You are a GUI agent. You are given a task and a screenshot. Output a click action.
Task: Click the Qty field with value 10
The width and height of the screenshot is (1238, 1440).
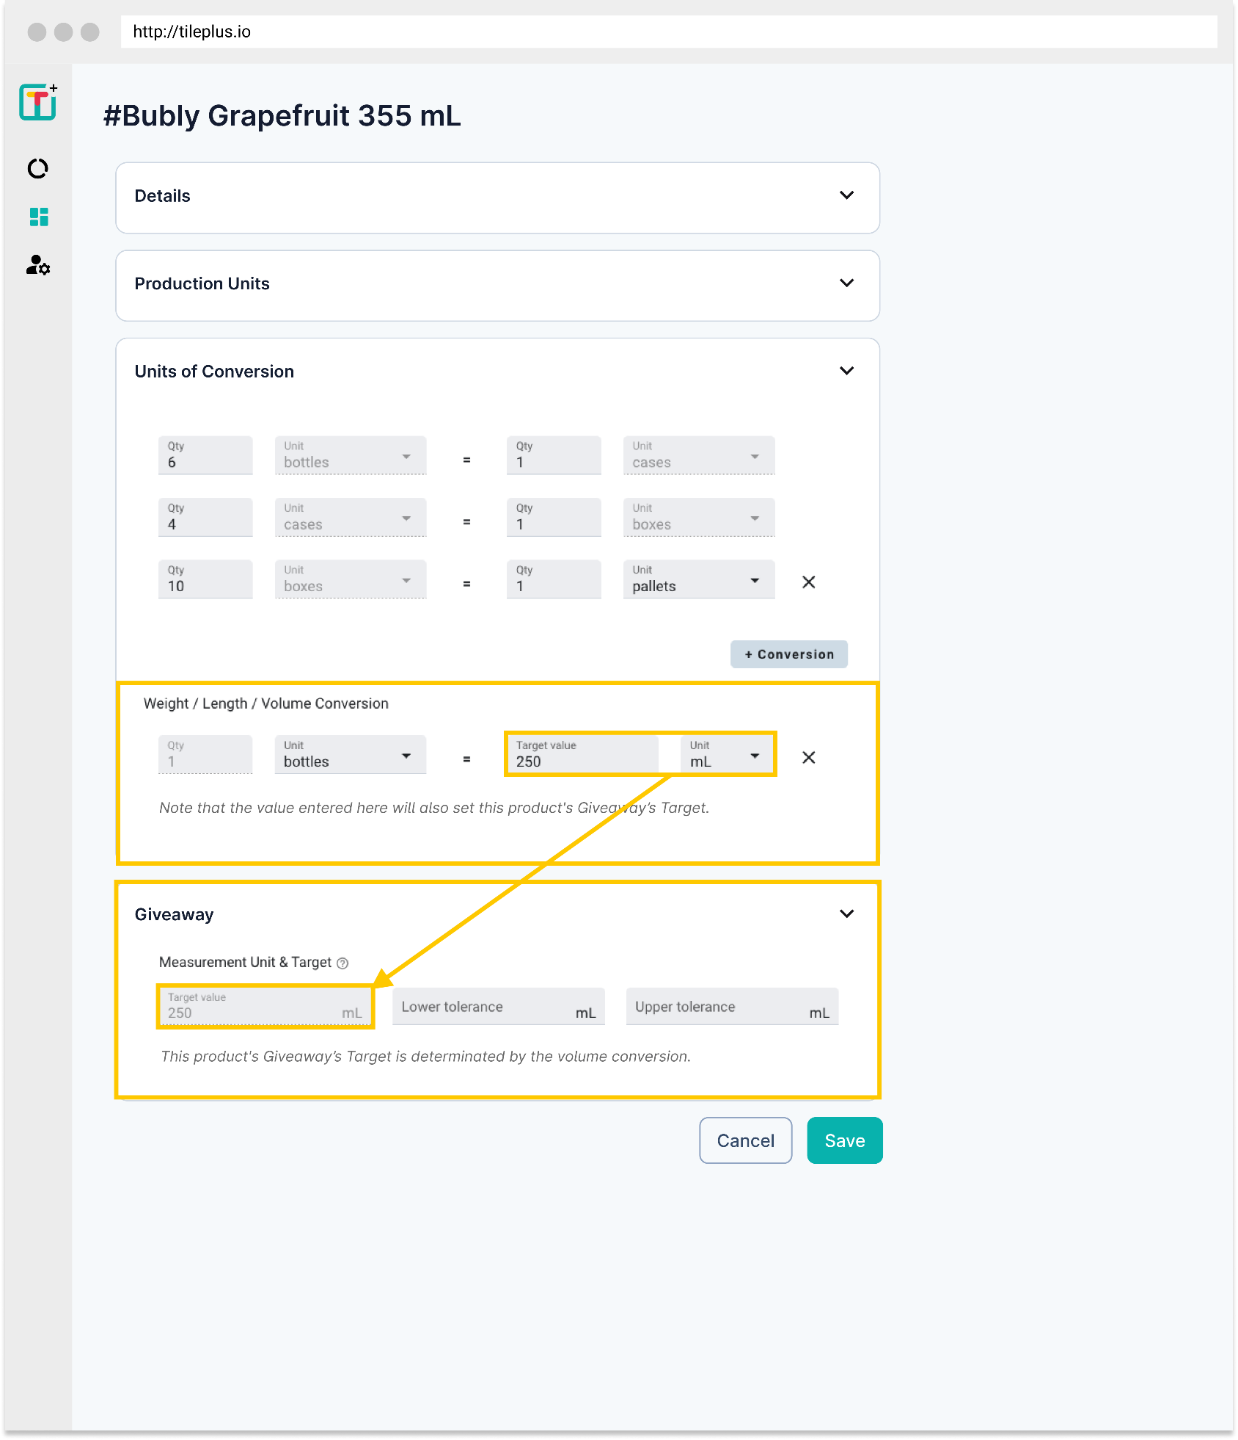tap(205, 579)
